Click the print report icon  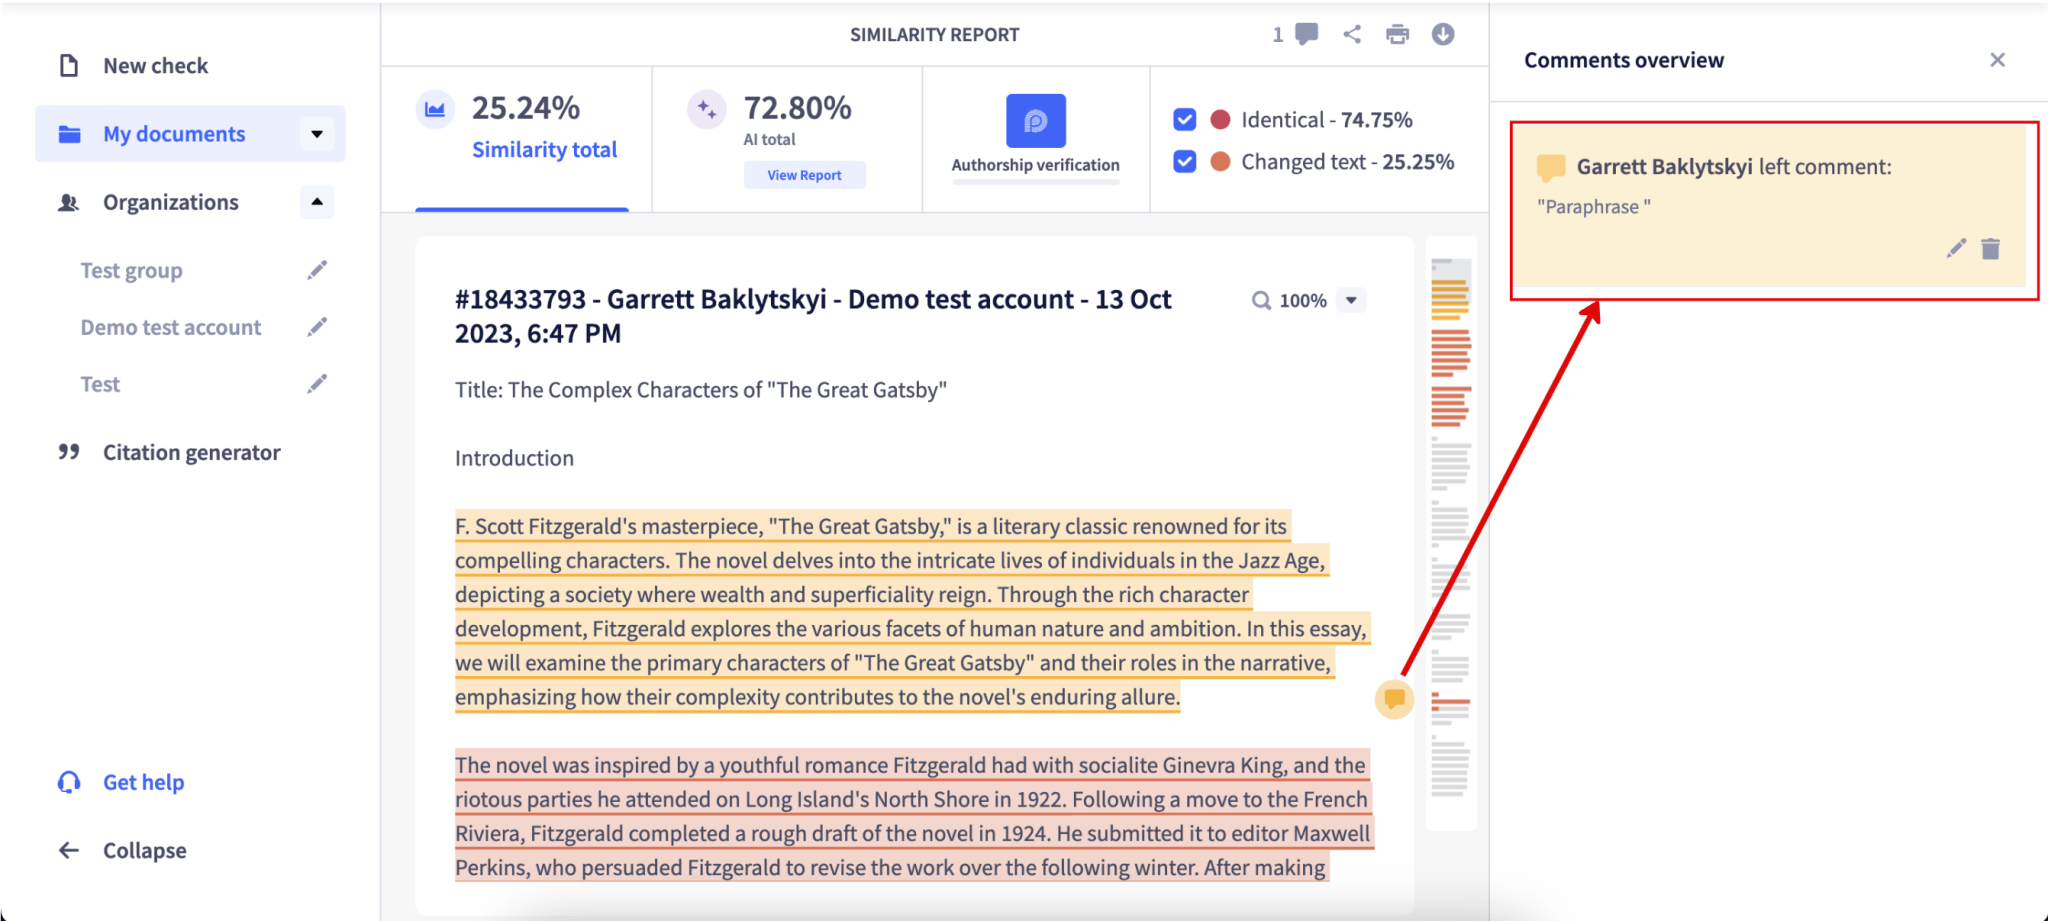point(1398,33)
